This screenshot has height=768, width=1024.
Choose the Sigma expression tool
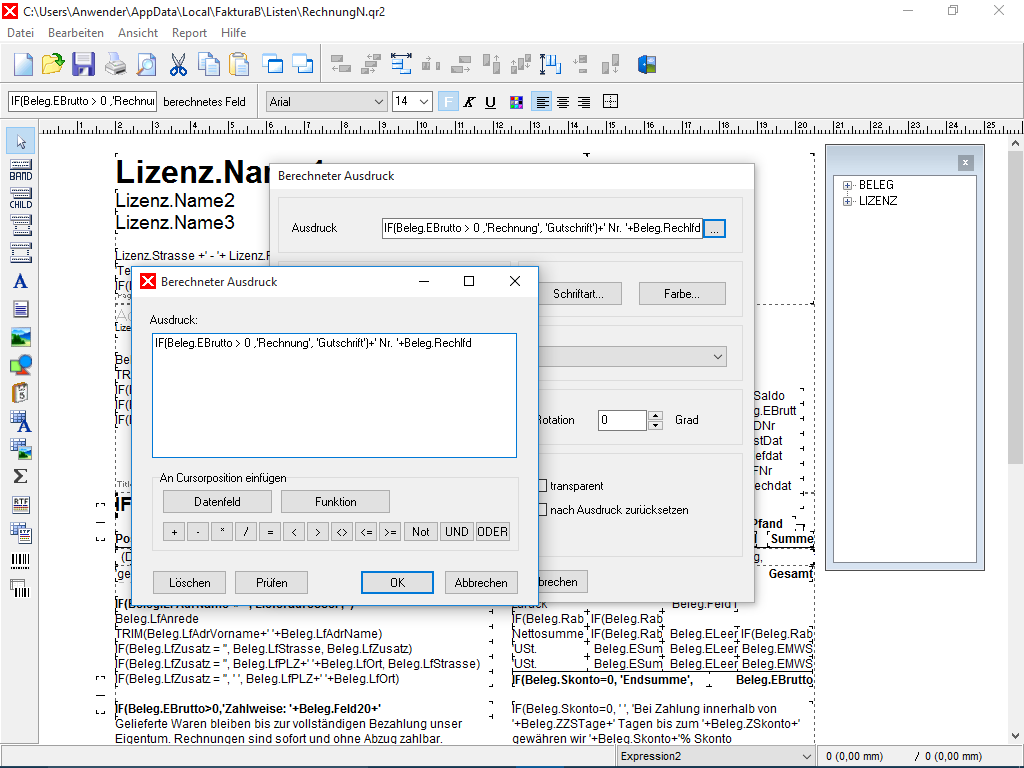click(x=20, y=477)
